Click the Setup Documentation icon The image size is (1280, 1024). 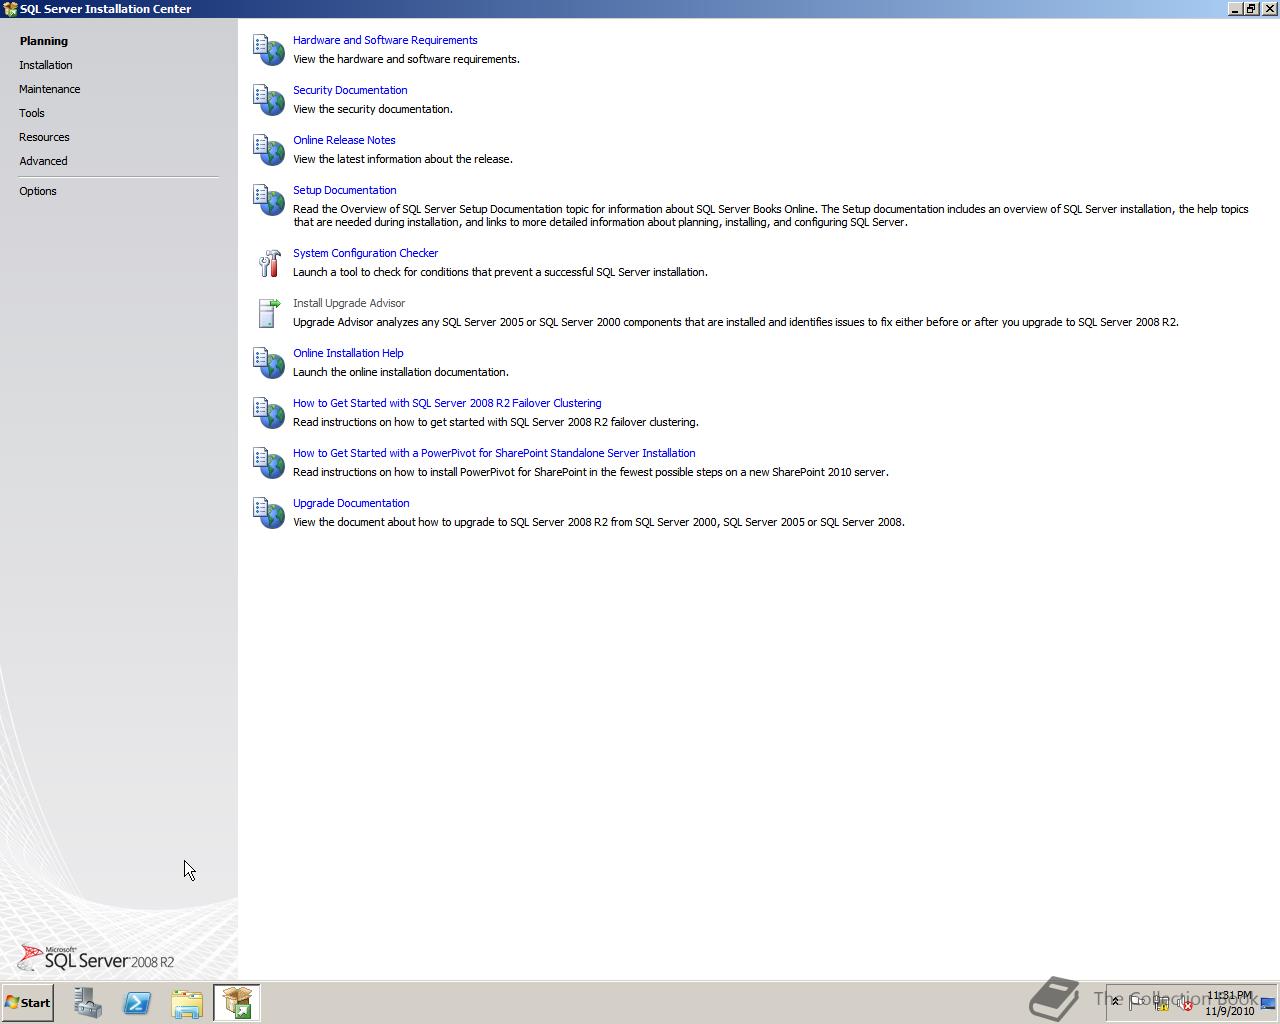point(269,200)
